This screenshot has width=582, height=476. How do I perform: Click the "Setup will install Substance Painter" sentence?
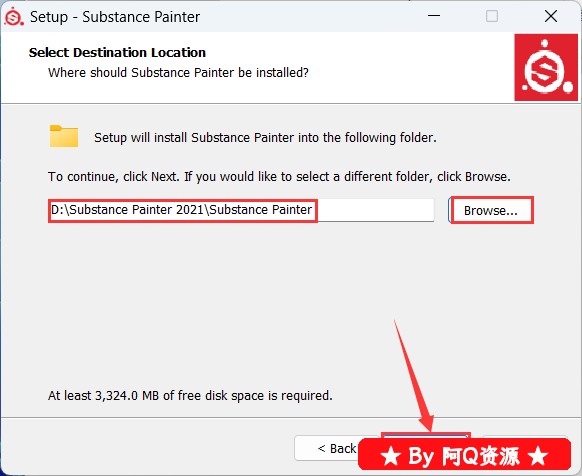click(265, 138)
